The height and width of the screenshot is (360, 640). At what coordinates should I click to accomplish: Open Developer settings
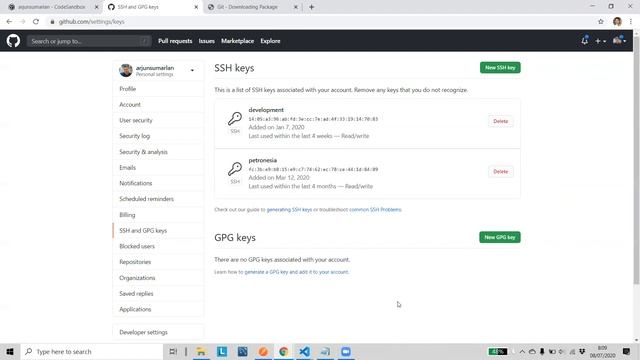pos(158,332)
